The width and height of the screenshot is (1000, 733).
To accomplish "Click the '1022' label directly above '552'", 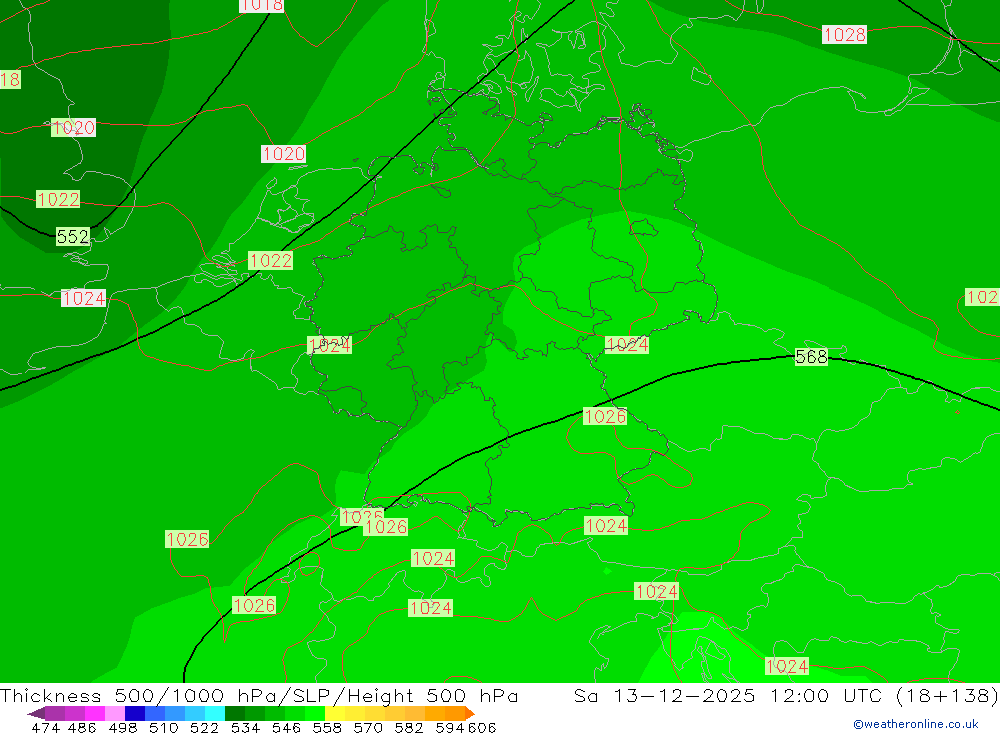I will click(x=58, y=200).
